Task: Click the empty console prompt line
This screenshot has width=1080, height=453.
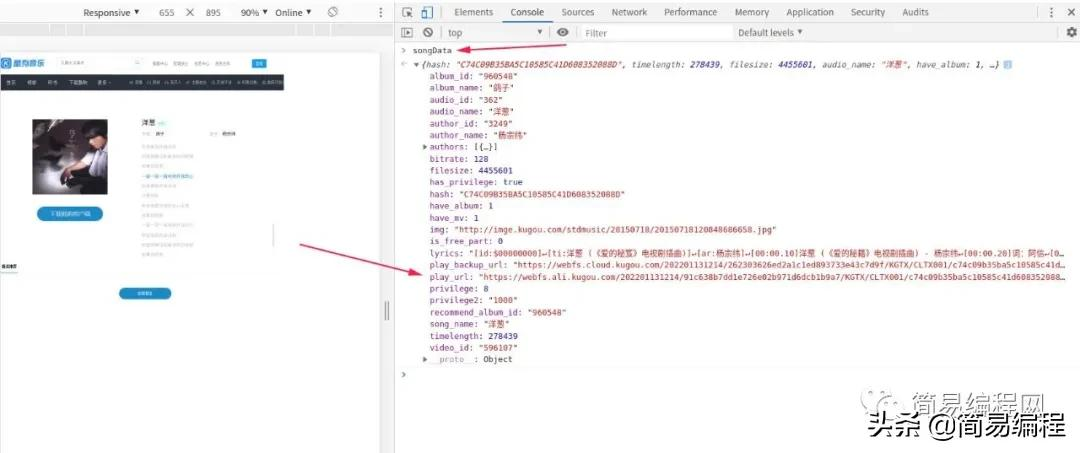Action: pos(737,375)
